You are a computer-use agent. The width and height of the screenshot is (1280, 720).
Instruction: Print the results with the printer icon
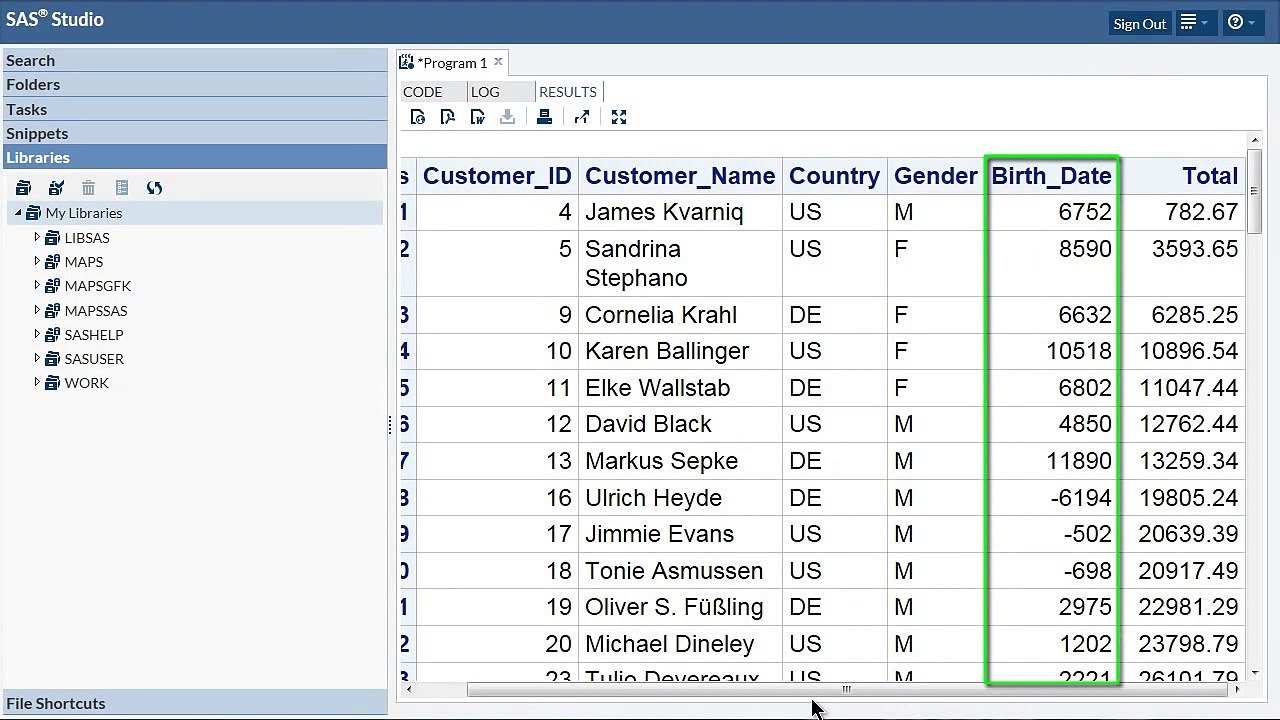[544, 118]
